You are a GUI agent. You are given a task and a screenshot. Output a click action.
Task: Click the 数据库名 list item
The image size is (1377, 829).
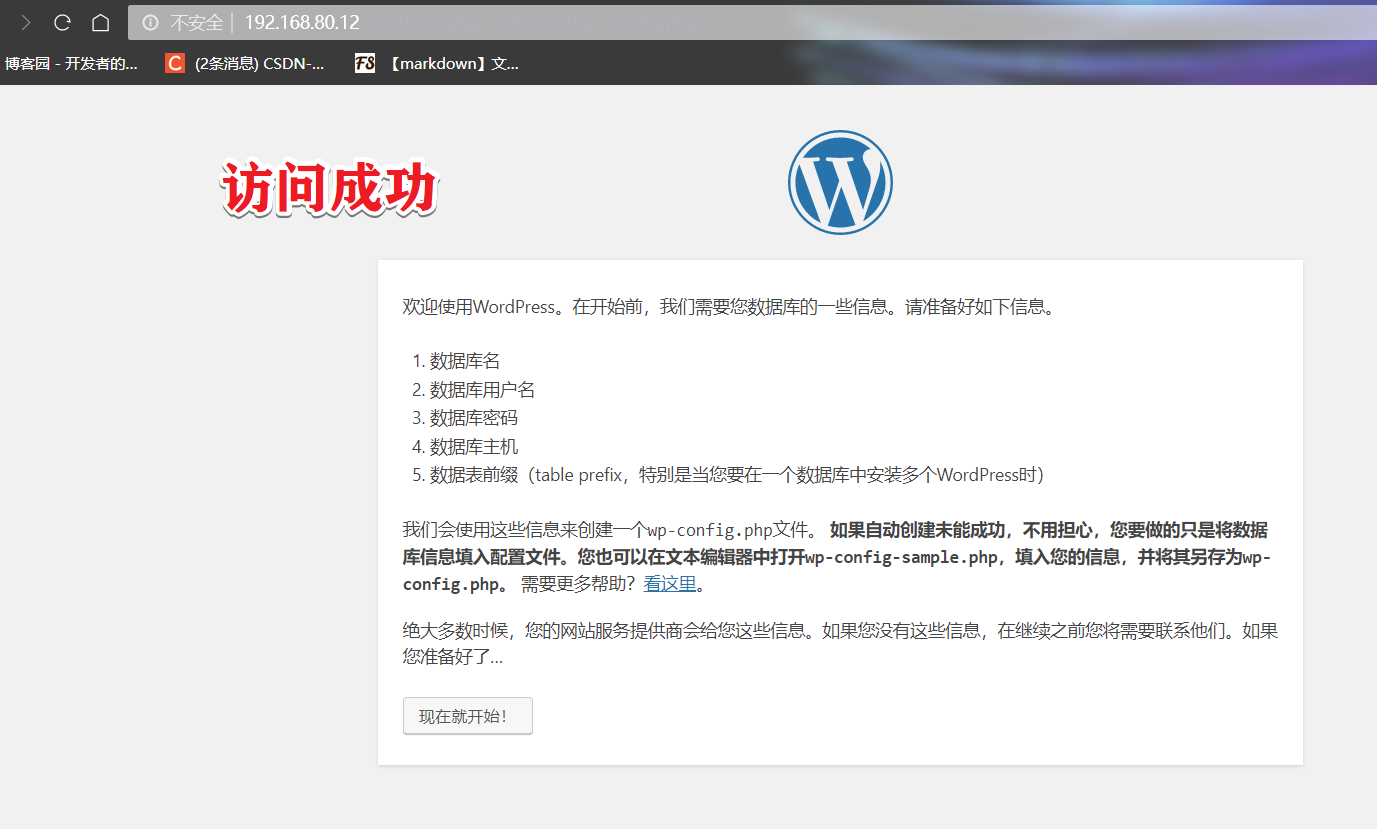[465, 361]
